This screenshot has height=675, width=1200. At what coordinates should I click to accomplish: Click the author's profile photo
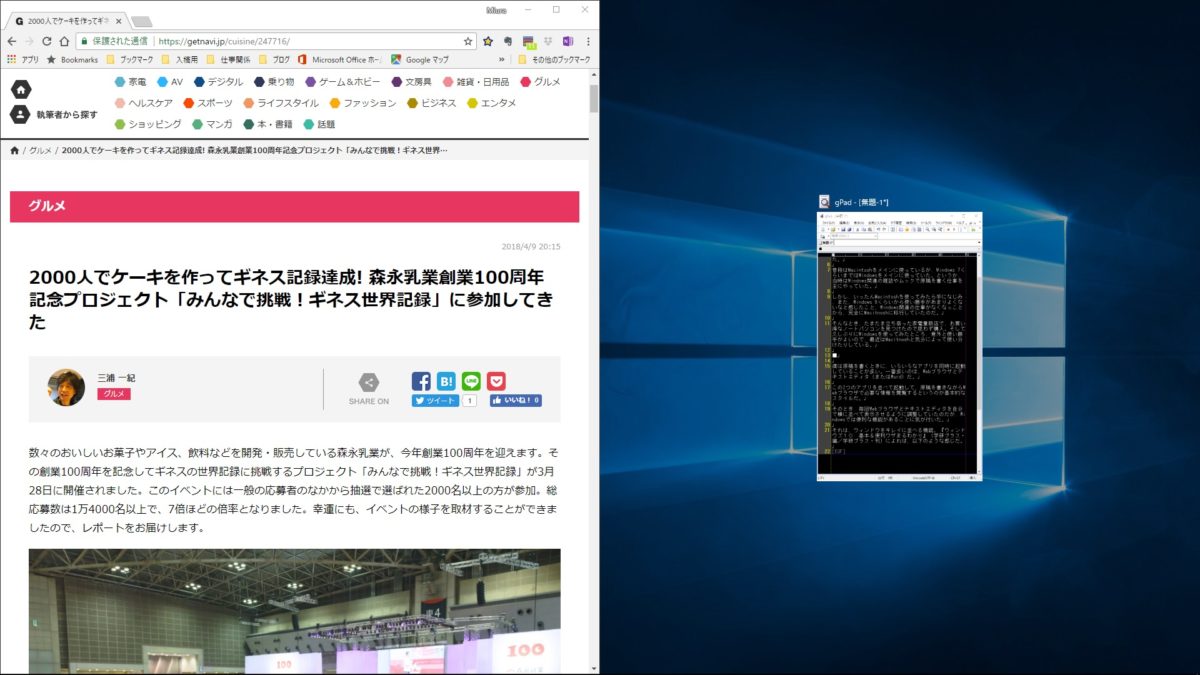coord(66,387)
